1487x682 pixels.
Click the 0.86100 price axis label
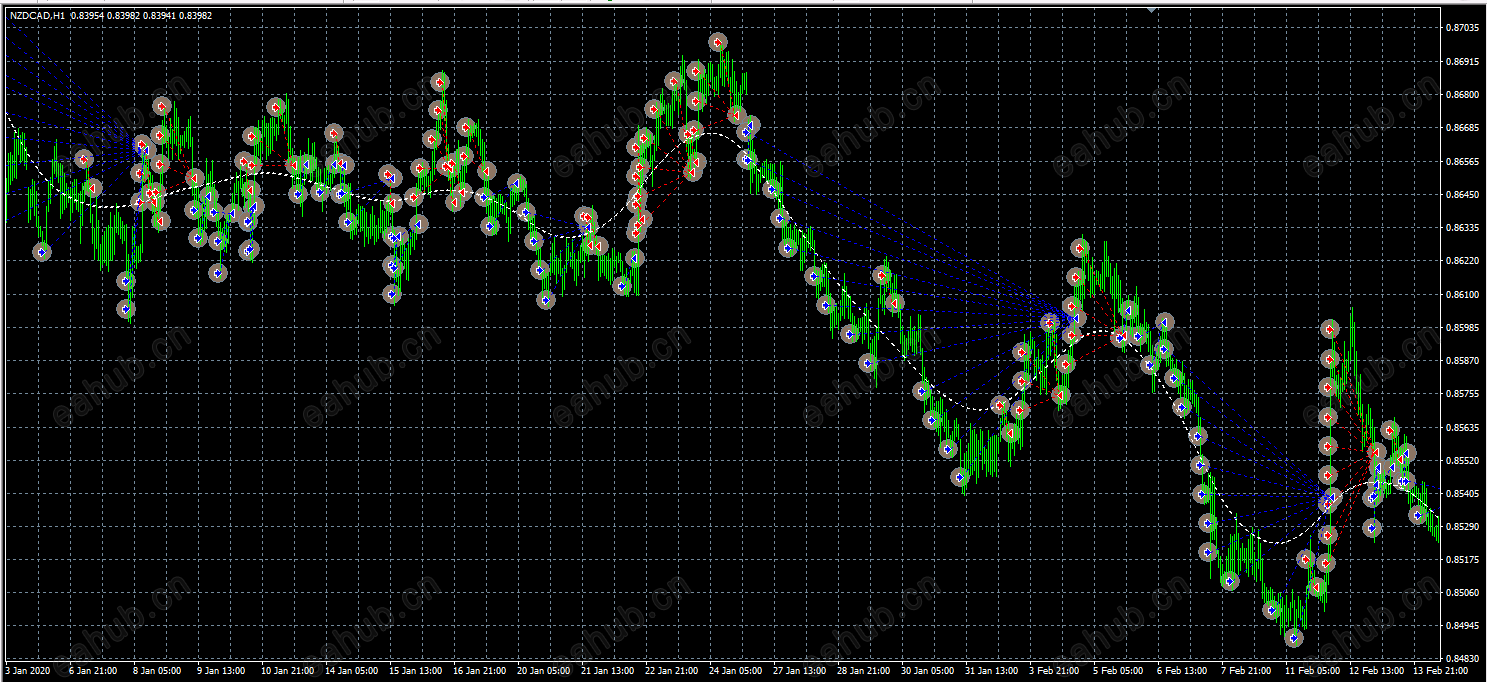tap(1464, 294)
